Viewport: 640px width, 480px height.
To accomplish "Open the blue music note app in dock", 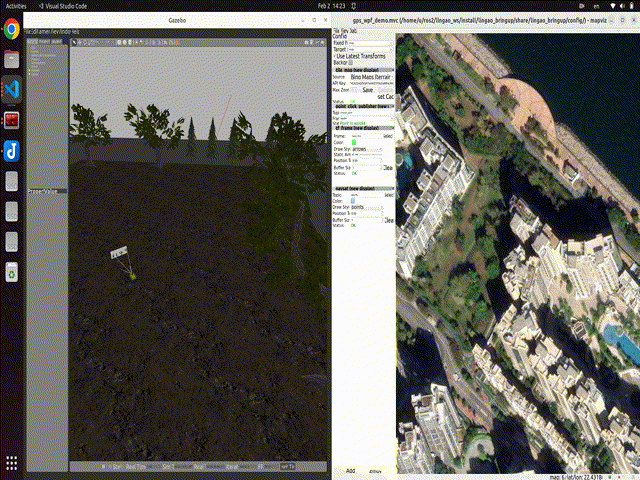I will [11, 151].
